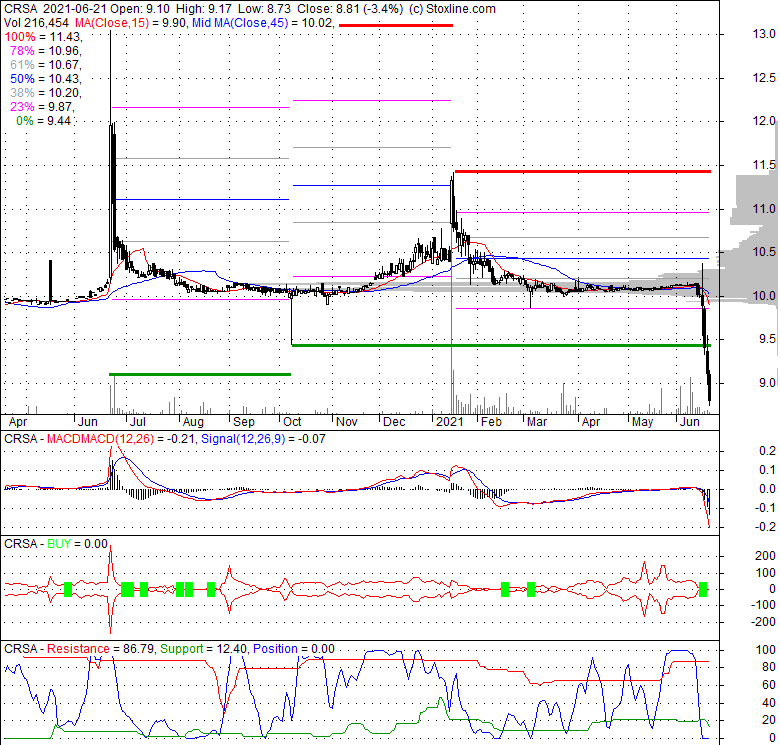
Task: Click the last green buy marker in June
Action: [703, 589]
